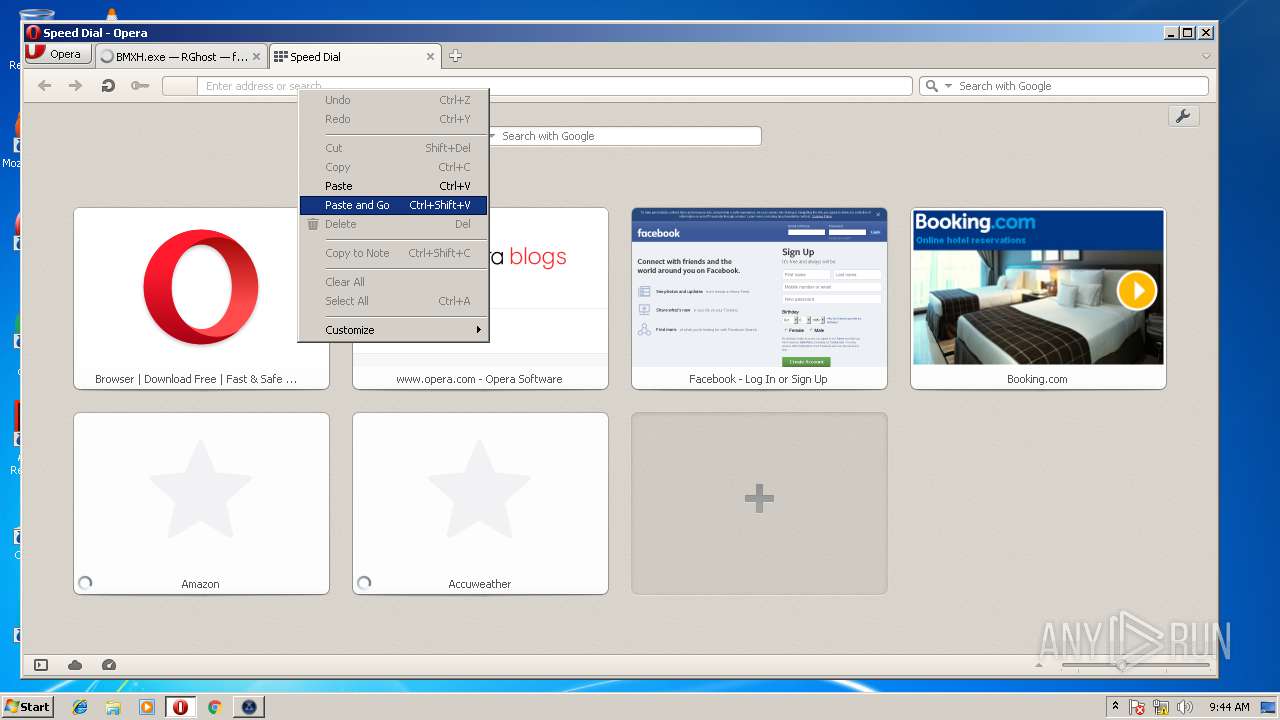Screen dimensions: 1280x720
Task: Choose Paste and Go
Action: (x=393, y=205)
